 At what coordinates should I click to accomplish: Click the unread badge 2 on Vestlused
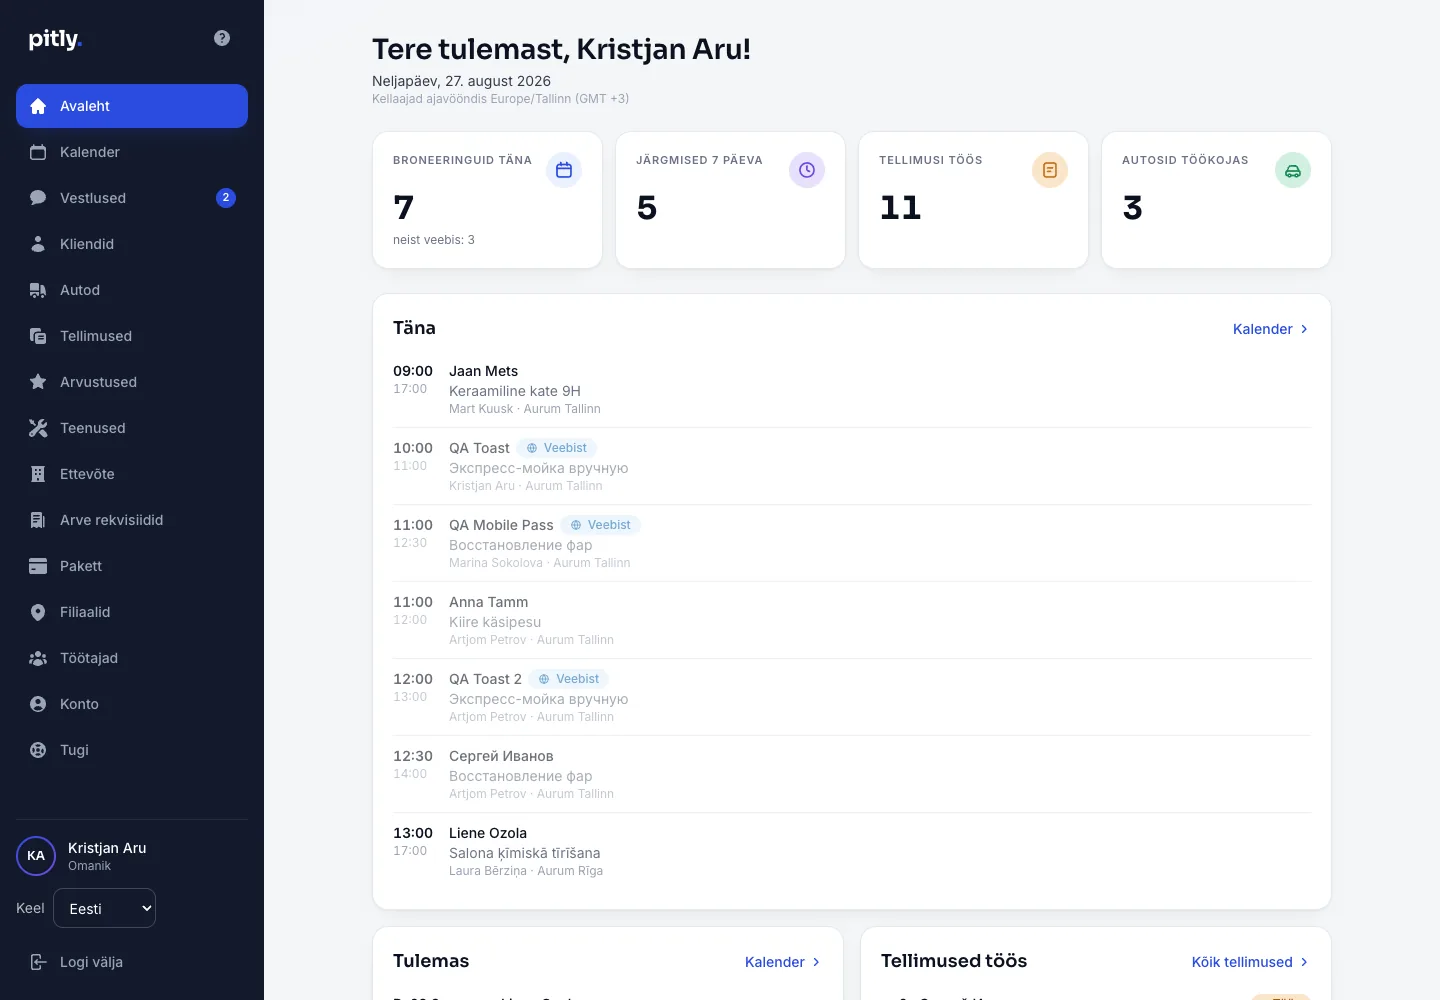click(x=226, y=198)
